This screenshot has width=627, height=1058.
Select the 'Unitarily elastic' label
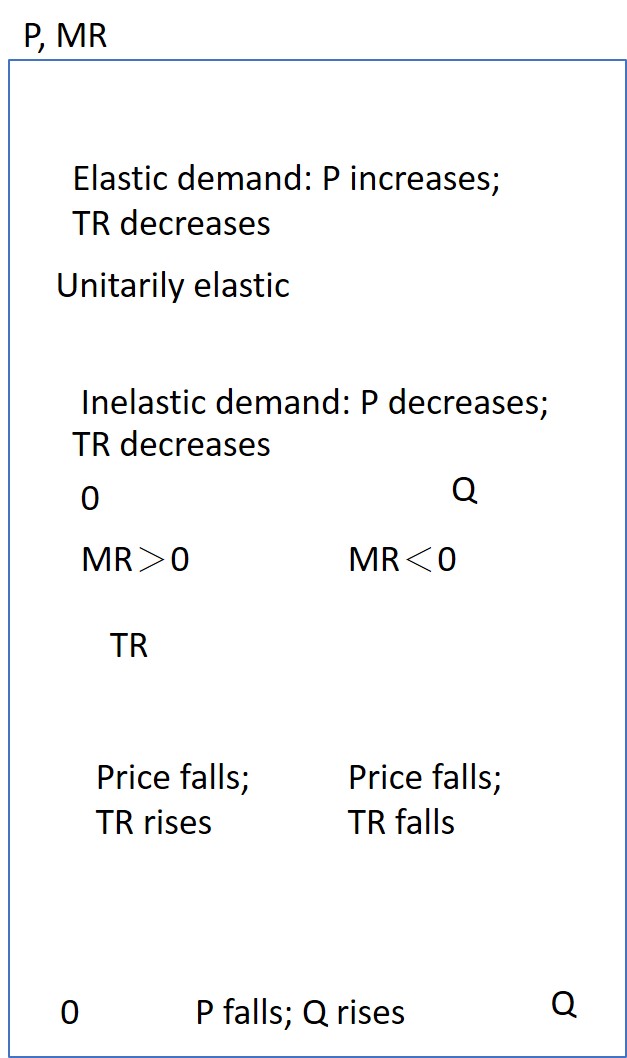(x=173, y=286)
